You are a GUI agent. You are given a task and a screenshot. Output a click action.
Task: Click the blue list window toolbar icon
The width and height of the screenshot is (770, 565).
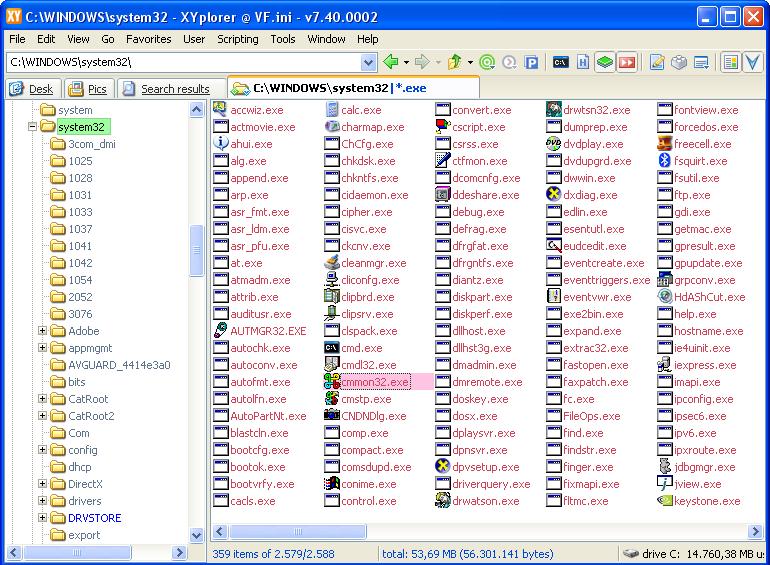point(701,62)
